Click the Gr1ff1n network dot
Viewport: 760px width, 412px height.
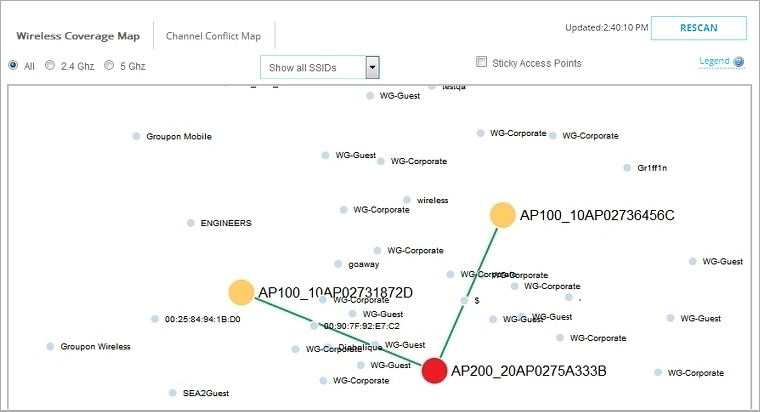[627, 168]
